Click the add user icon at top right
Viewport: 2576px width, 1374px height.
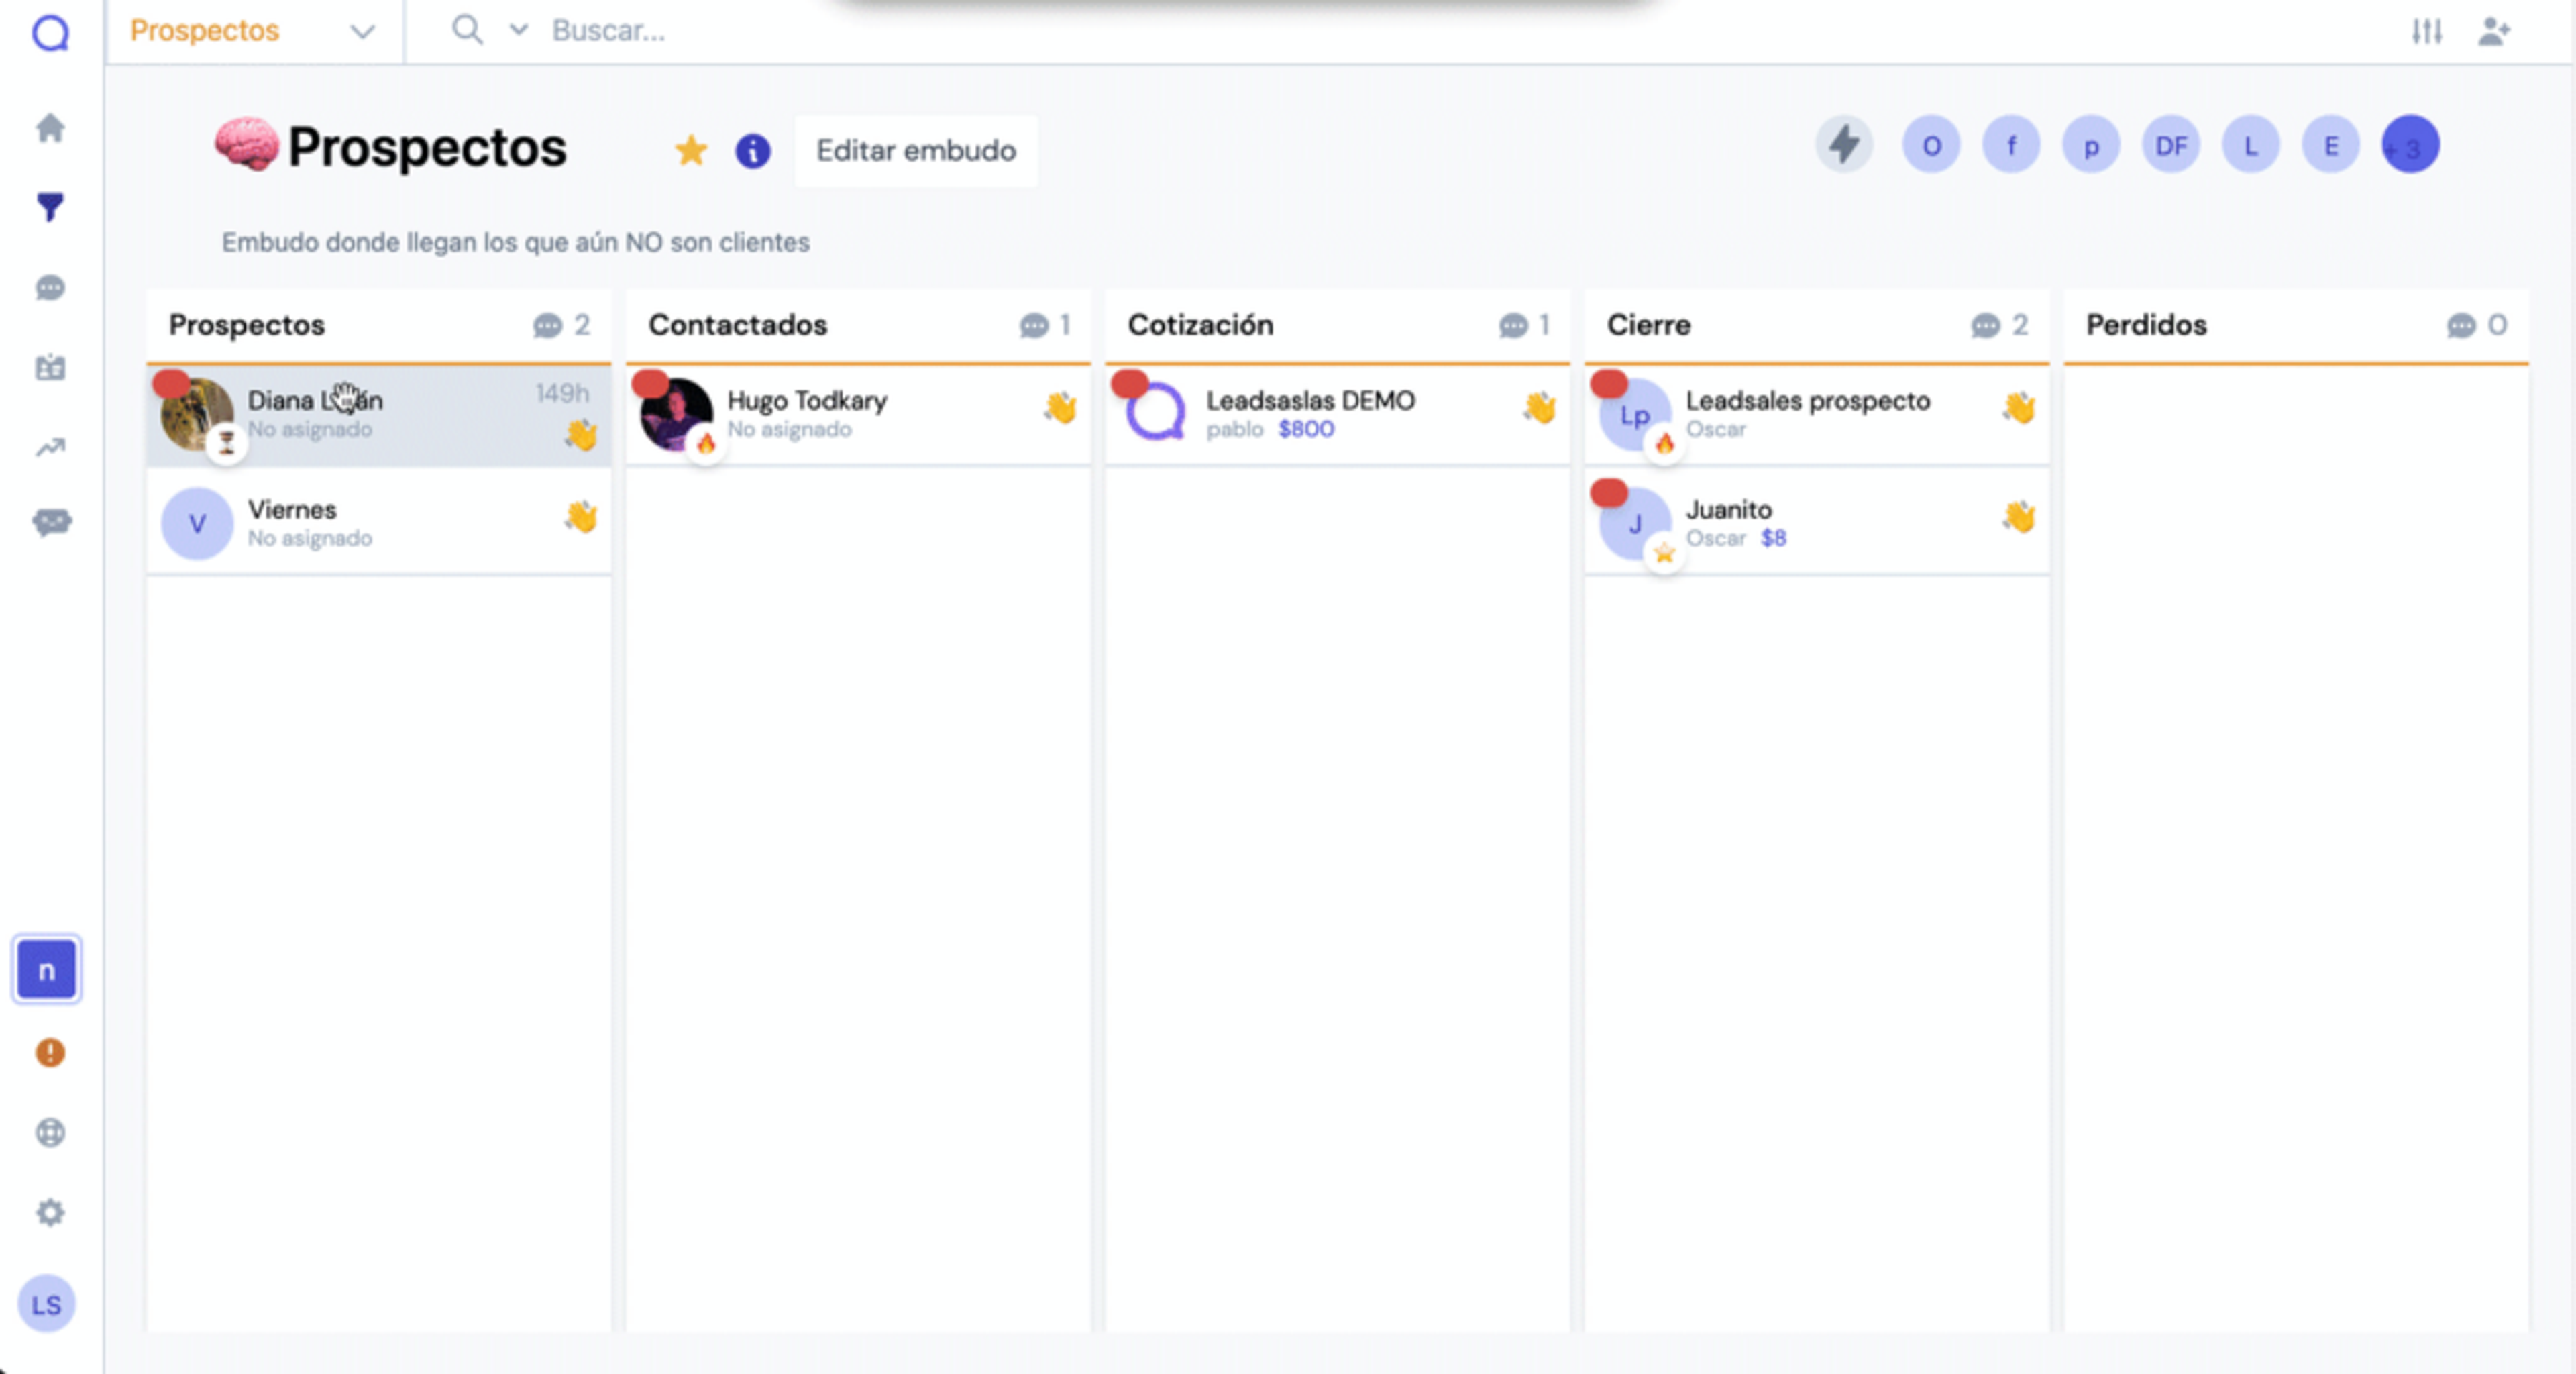(x=2495, y=32)
